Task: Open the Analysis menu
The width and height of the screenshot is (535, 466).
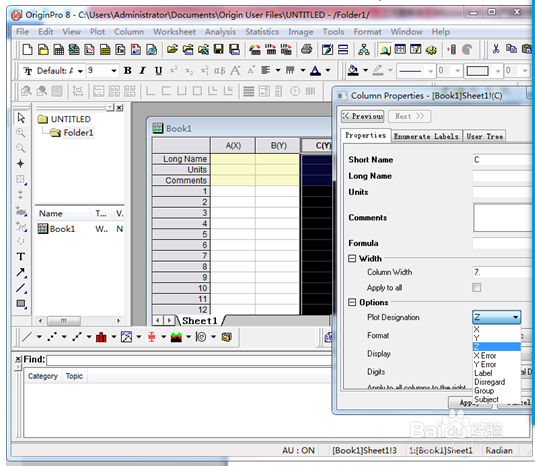Action: point(220,32)
